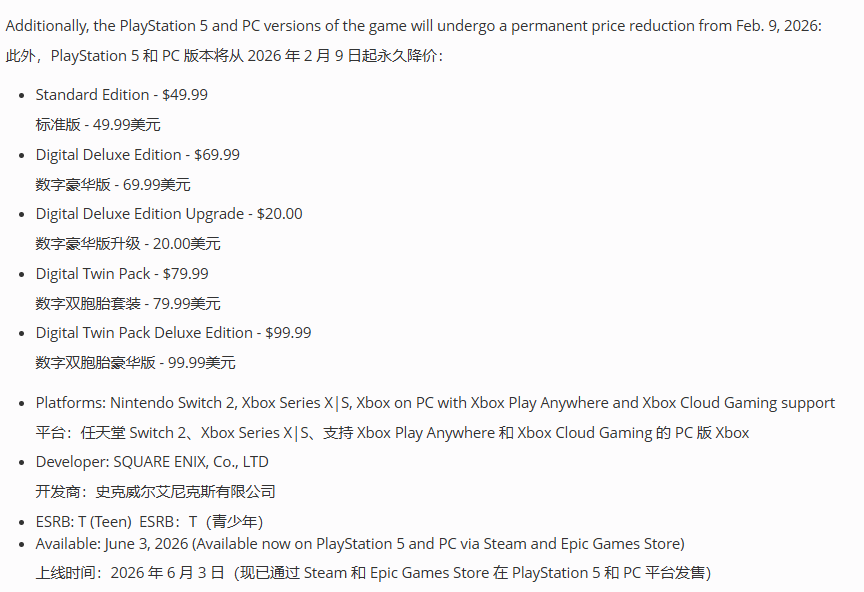Click the 开发商 developer translation line

tap(155, 492)
